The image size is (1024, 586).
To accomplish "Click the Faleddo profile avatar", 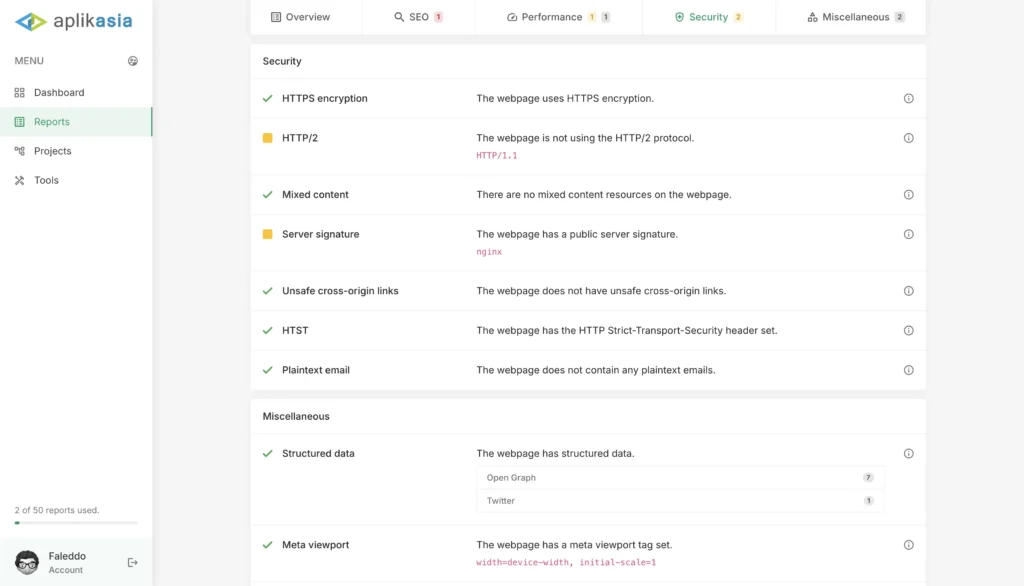I will [x=28, y=562].
